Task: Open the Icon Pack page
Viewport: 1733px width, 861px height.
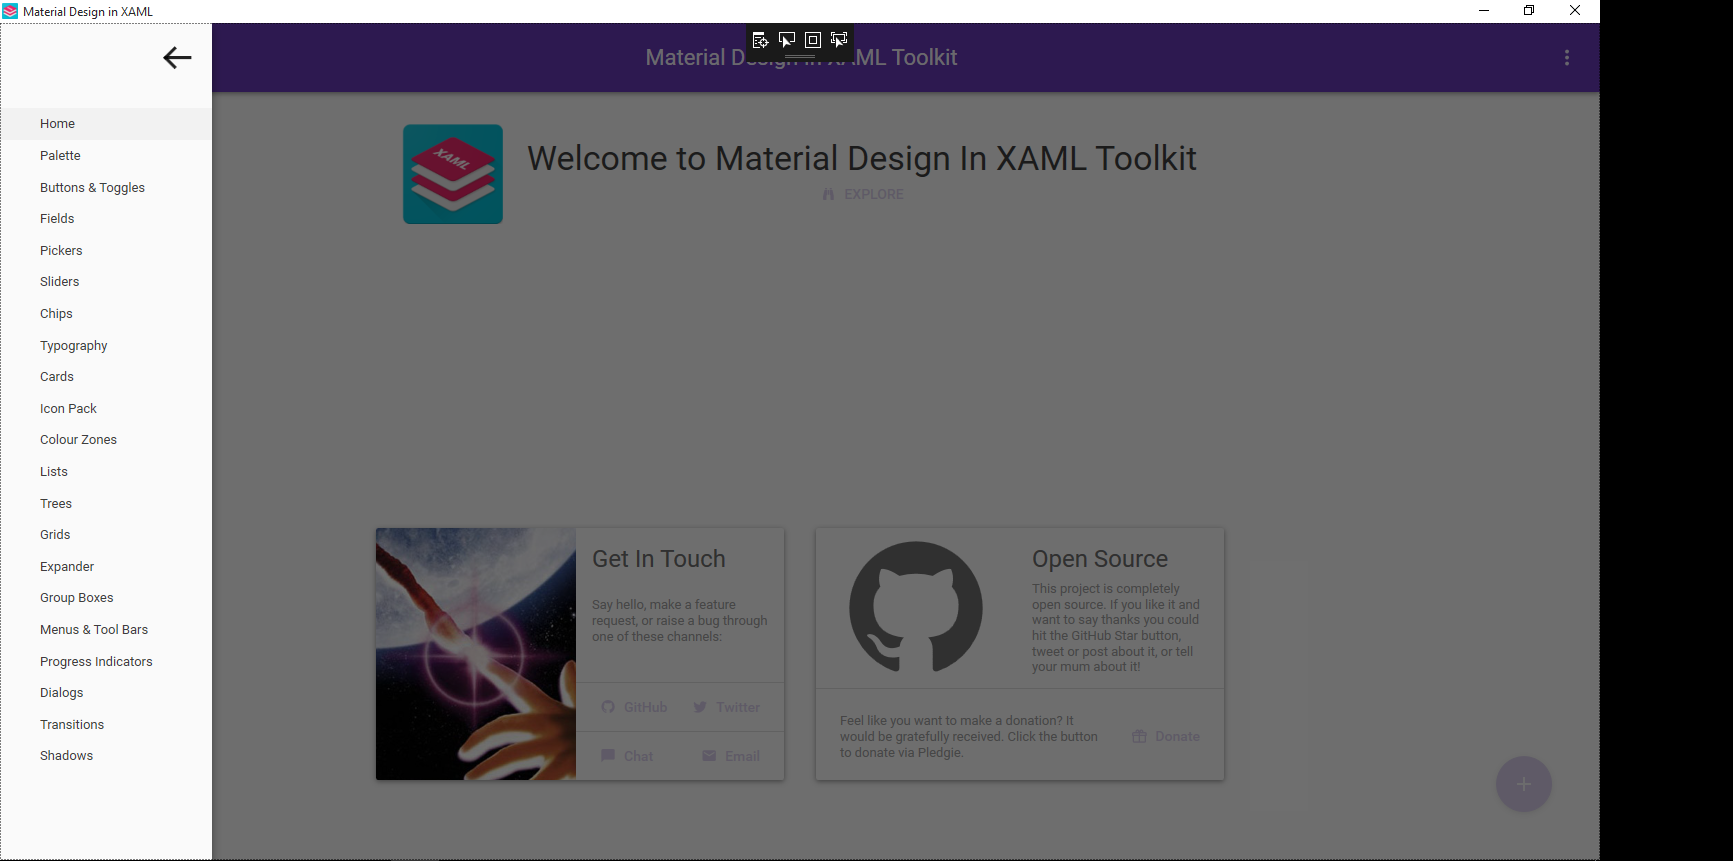Action: pyautogui.click(x=106, y=408)
